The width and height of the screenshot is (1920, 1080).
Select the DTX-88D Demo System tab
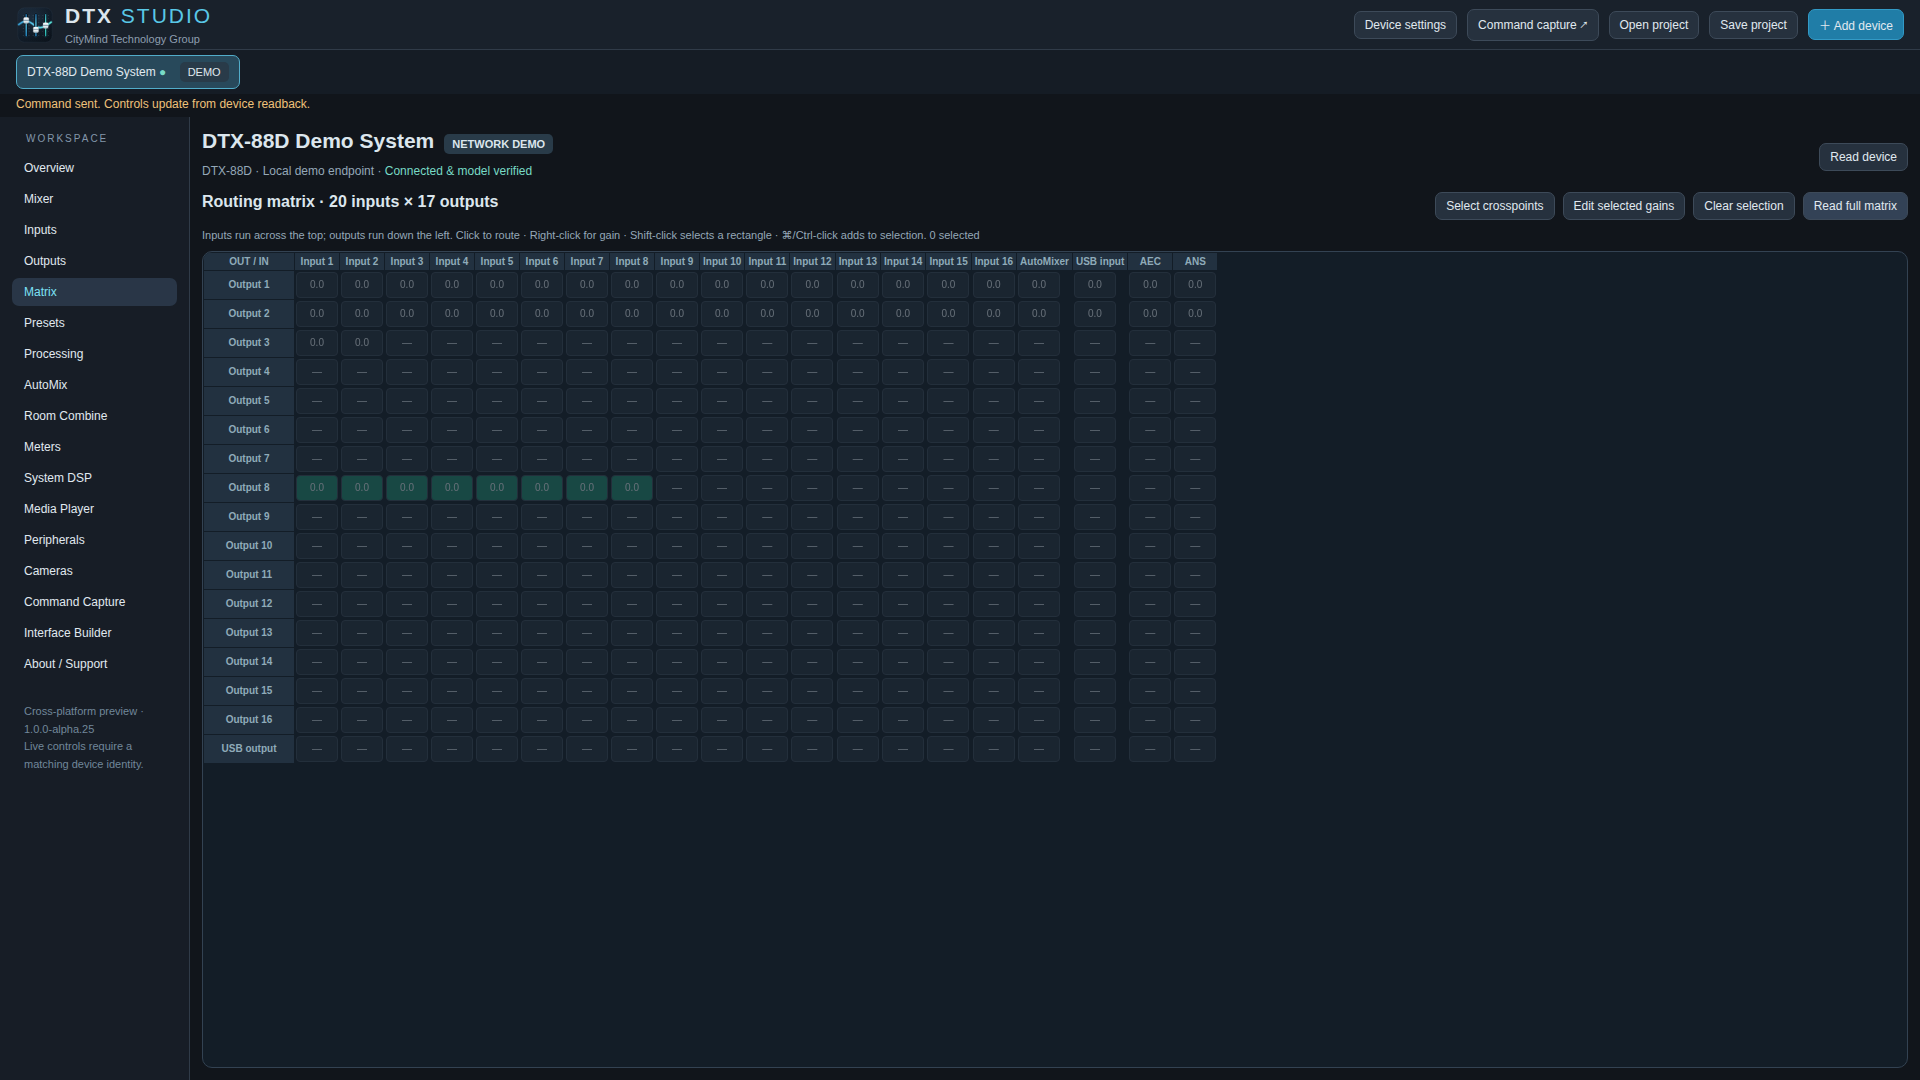(127, 72)
